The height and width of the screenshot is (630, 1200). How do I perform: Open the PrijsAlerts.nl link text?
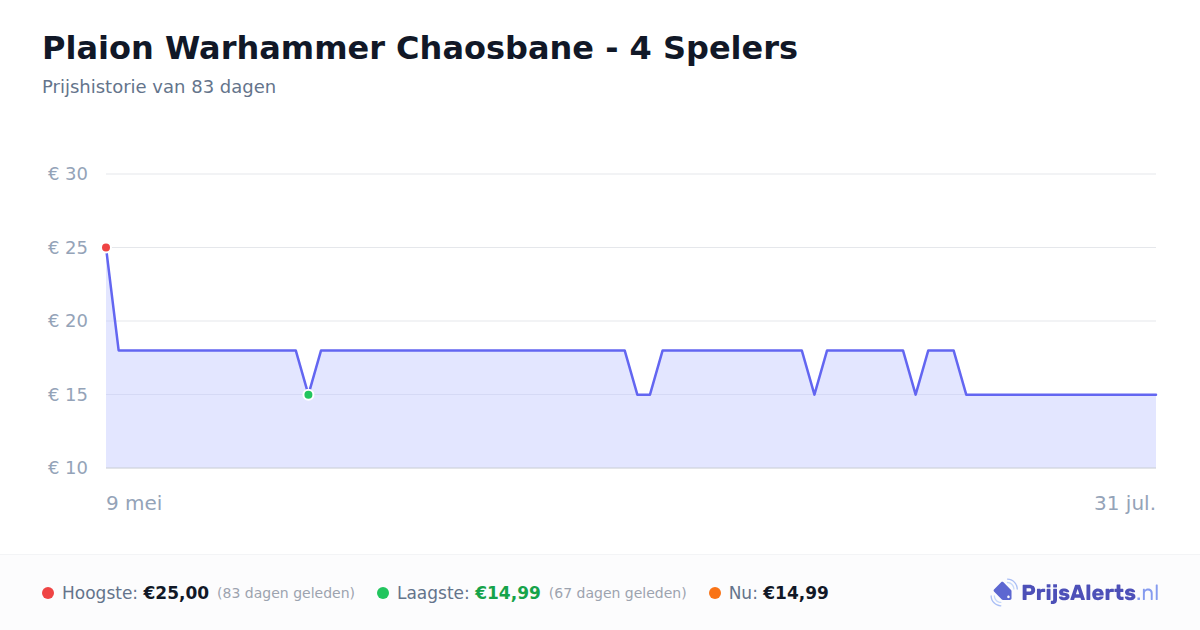[1090, 593]
